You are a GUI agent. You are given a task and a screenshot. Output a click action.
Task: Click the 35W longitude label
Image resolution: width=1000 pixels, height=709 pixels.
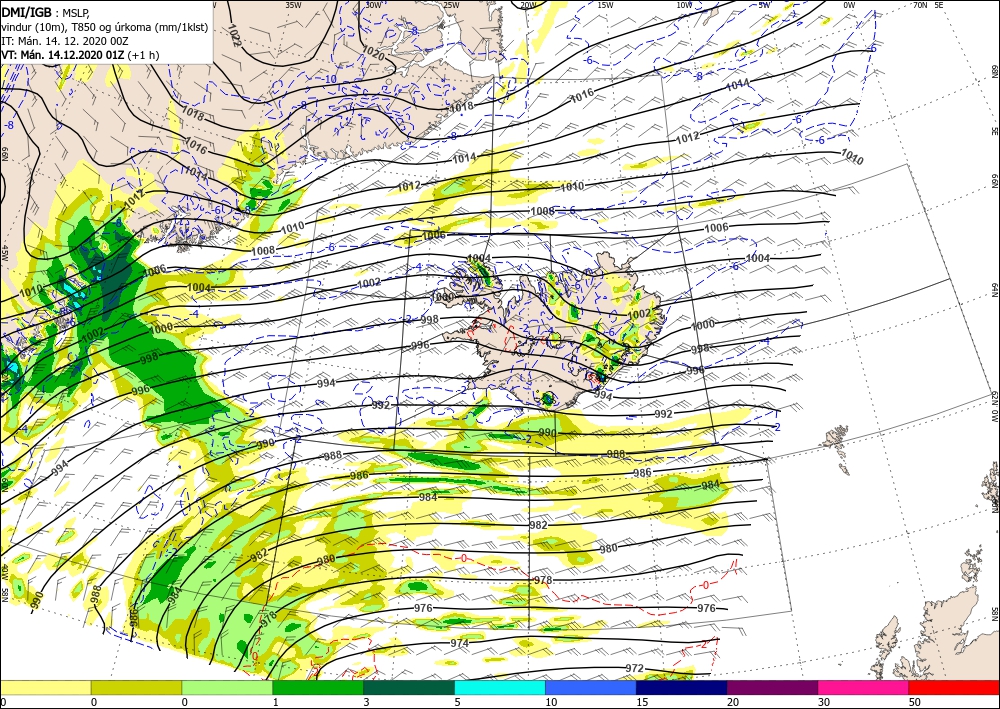click(293, 5)
